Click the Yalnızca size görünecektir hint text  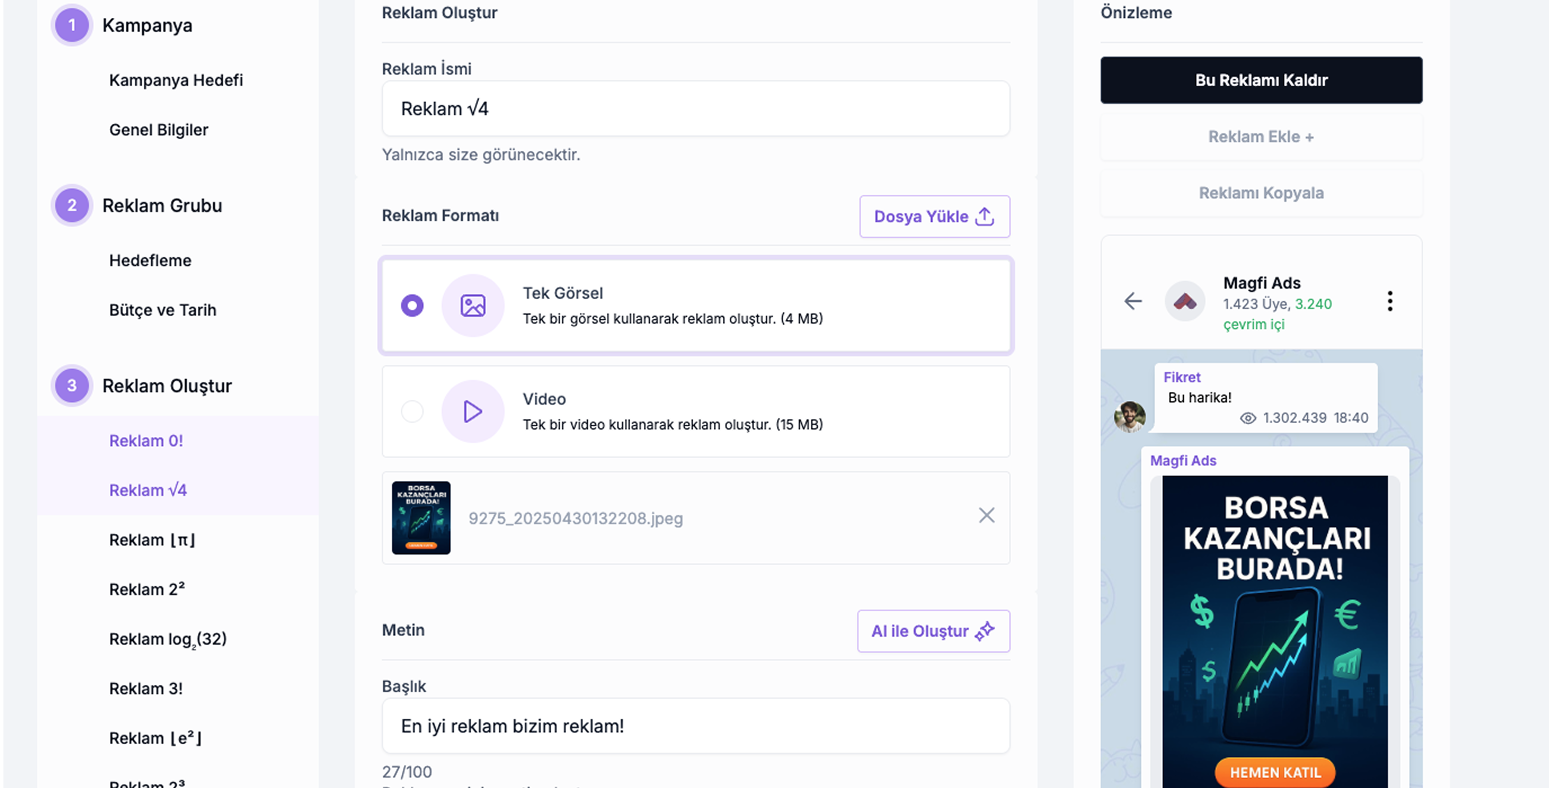pos(481,155)
